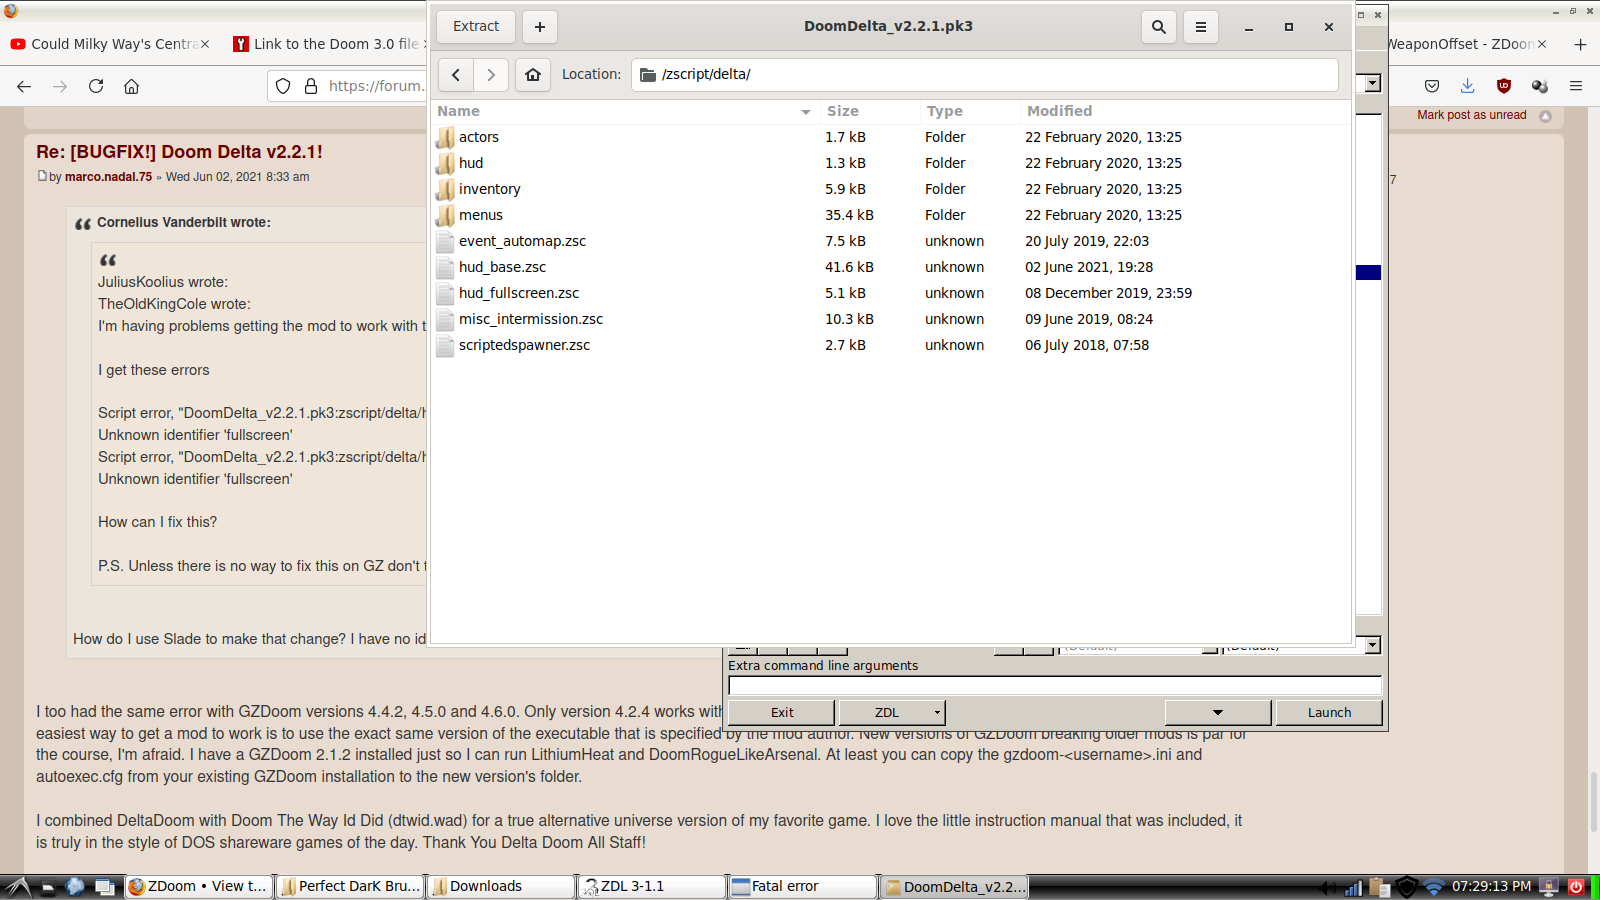Select the hud_base.zsc file

point(502,267)
